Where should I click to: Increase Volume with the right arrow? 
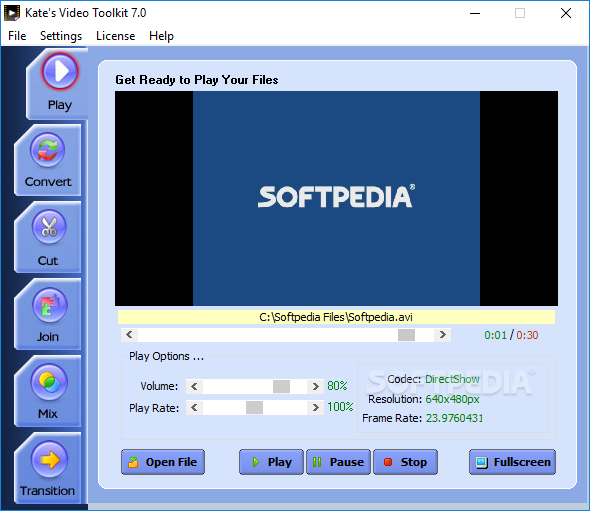coord(315,386)
